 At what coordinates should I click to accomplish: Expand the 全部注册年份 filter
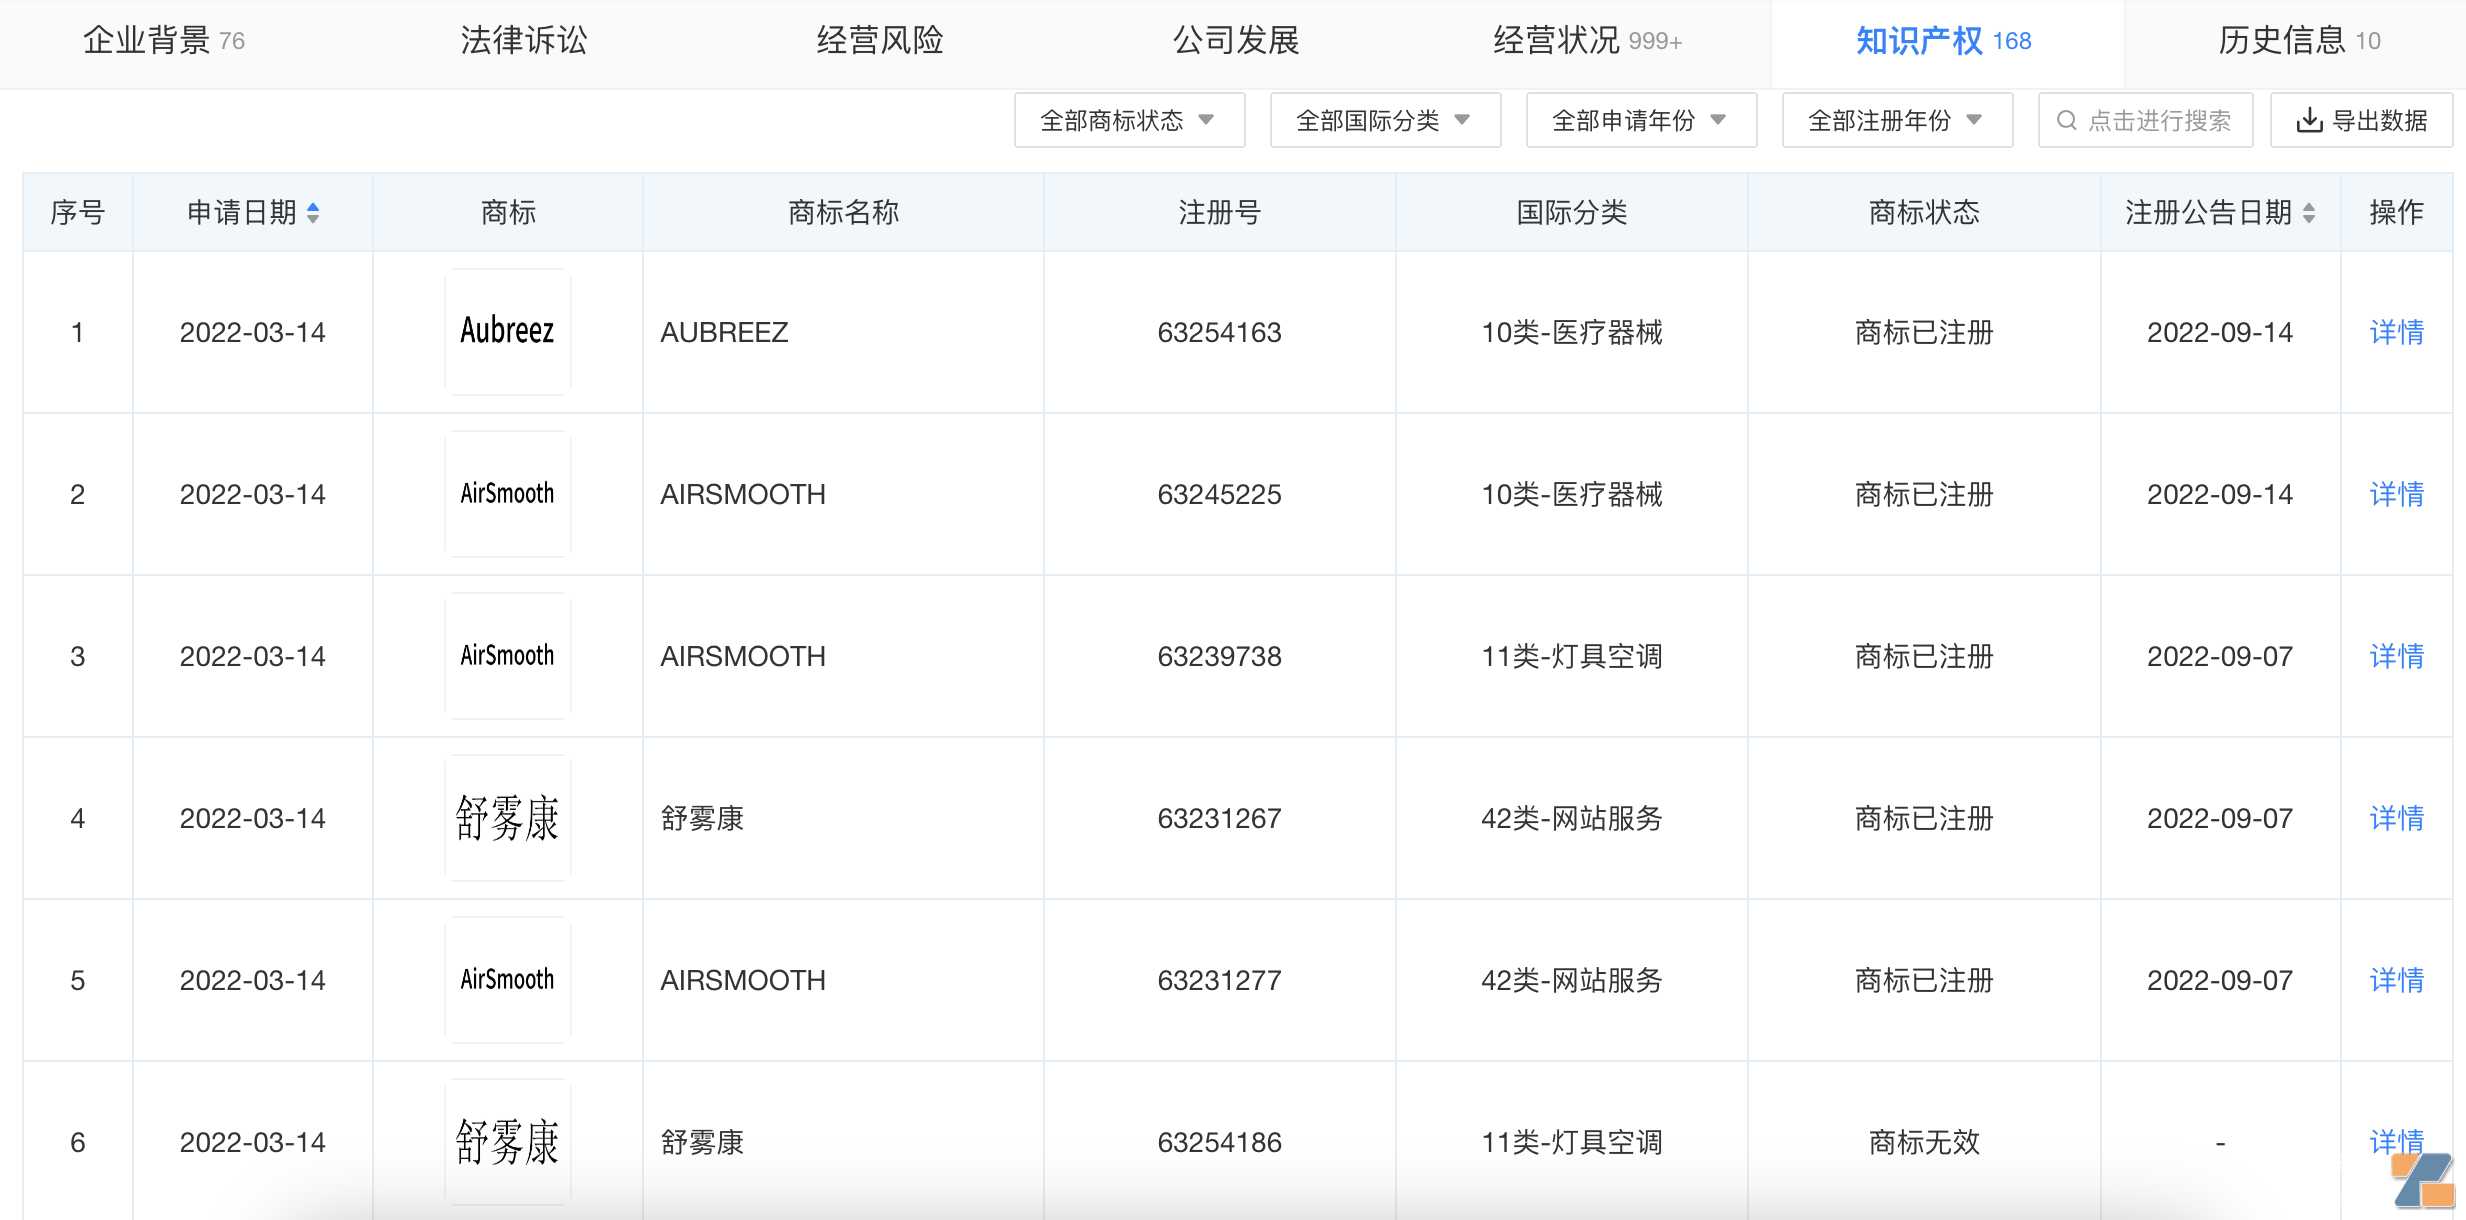[1896, 119]
